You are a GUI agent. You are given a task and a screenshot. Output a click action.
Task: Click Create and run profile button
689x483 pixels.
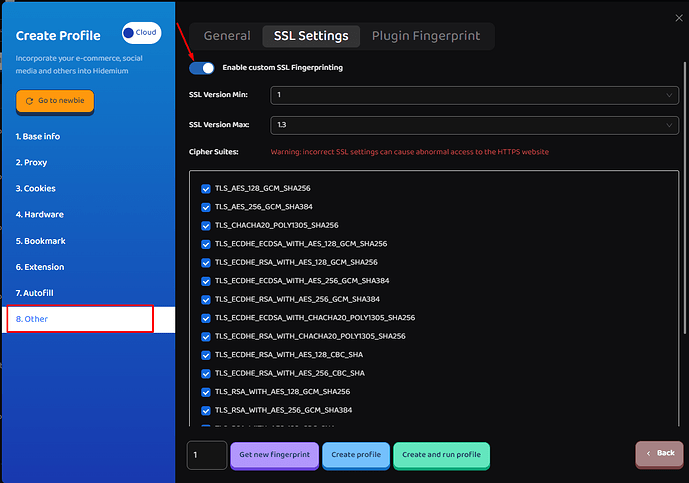click(442, 455)
